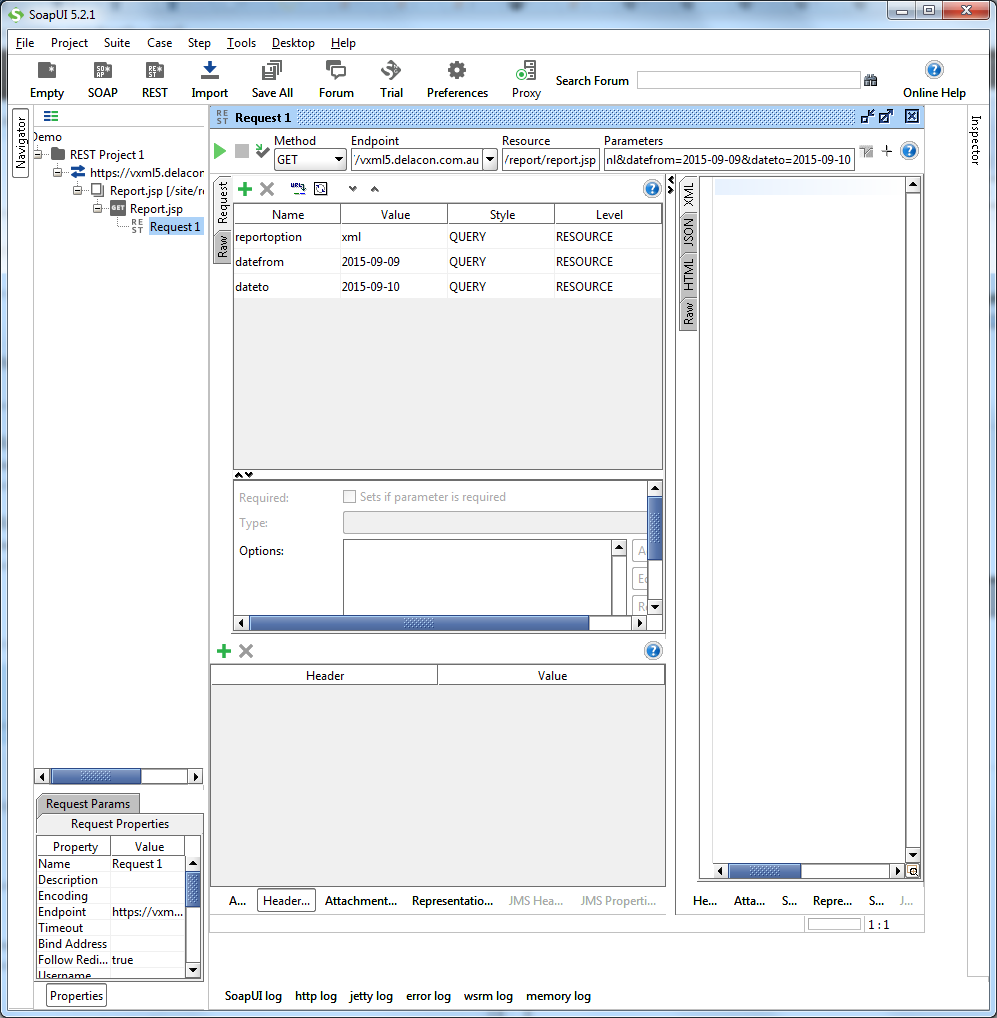997x1018 pixels.
Task: Collapse the Report.jsp [/site/r resource node
Action: click(x=77, y=191)
